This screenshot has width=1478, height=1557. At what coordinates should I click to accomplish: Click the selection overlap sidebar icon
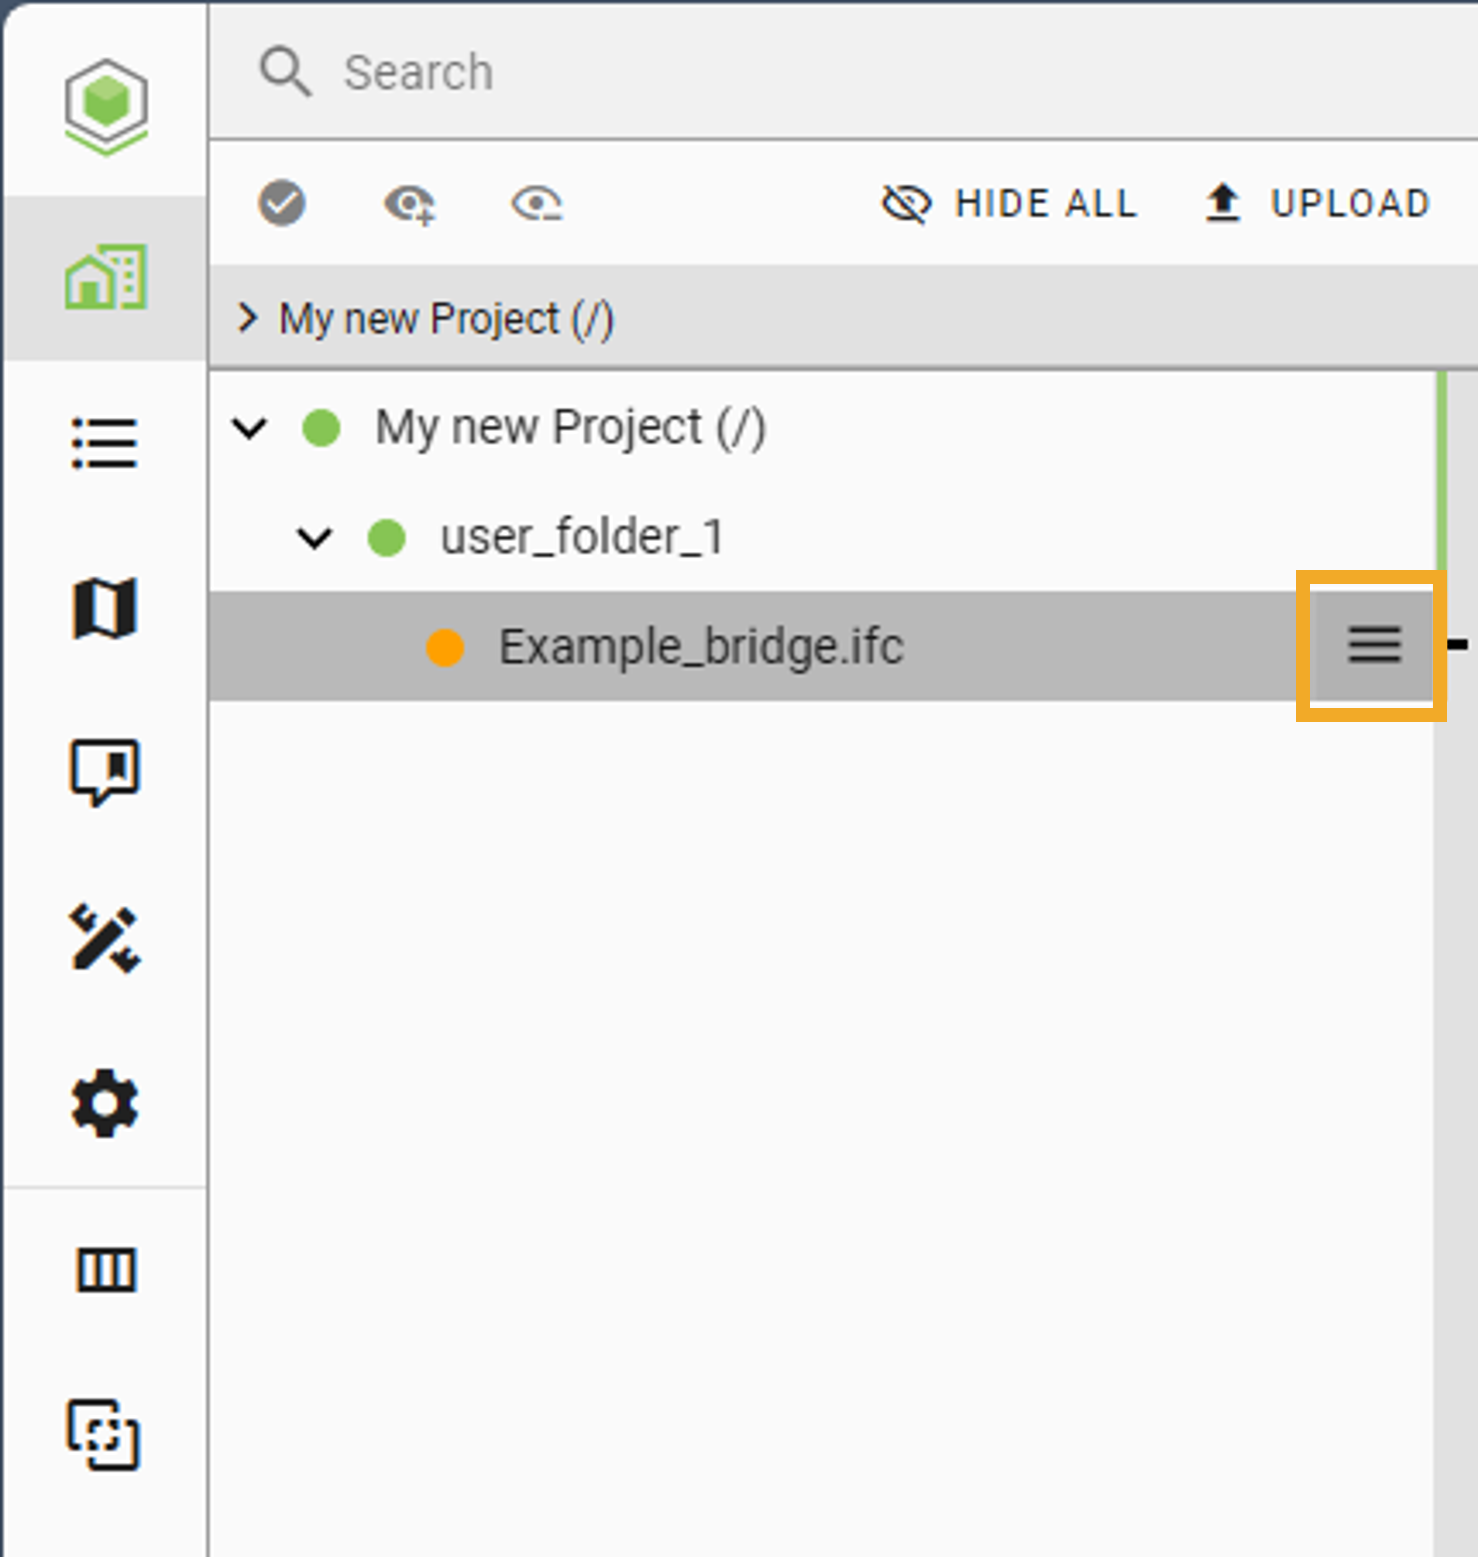coord(105,1434)
